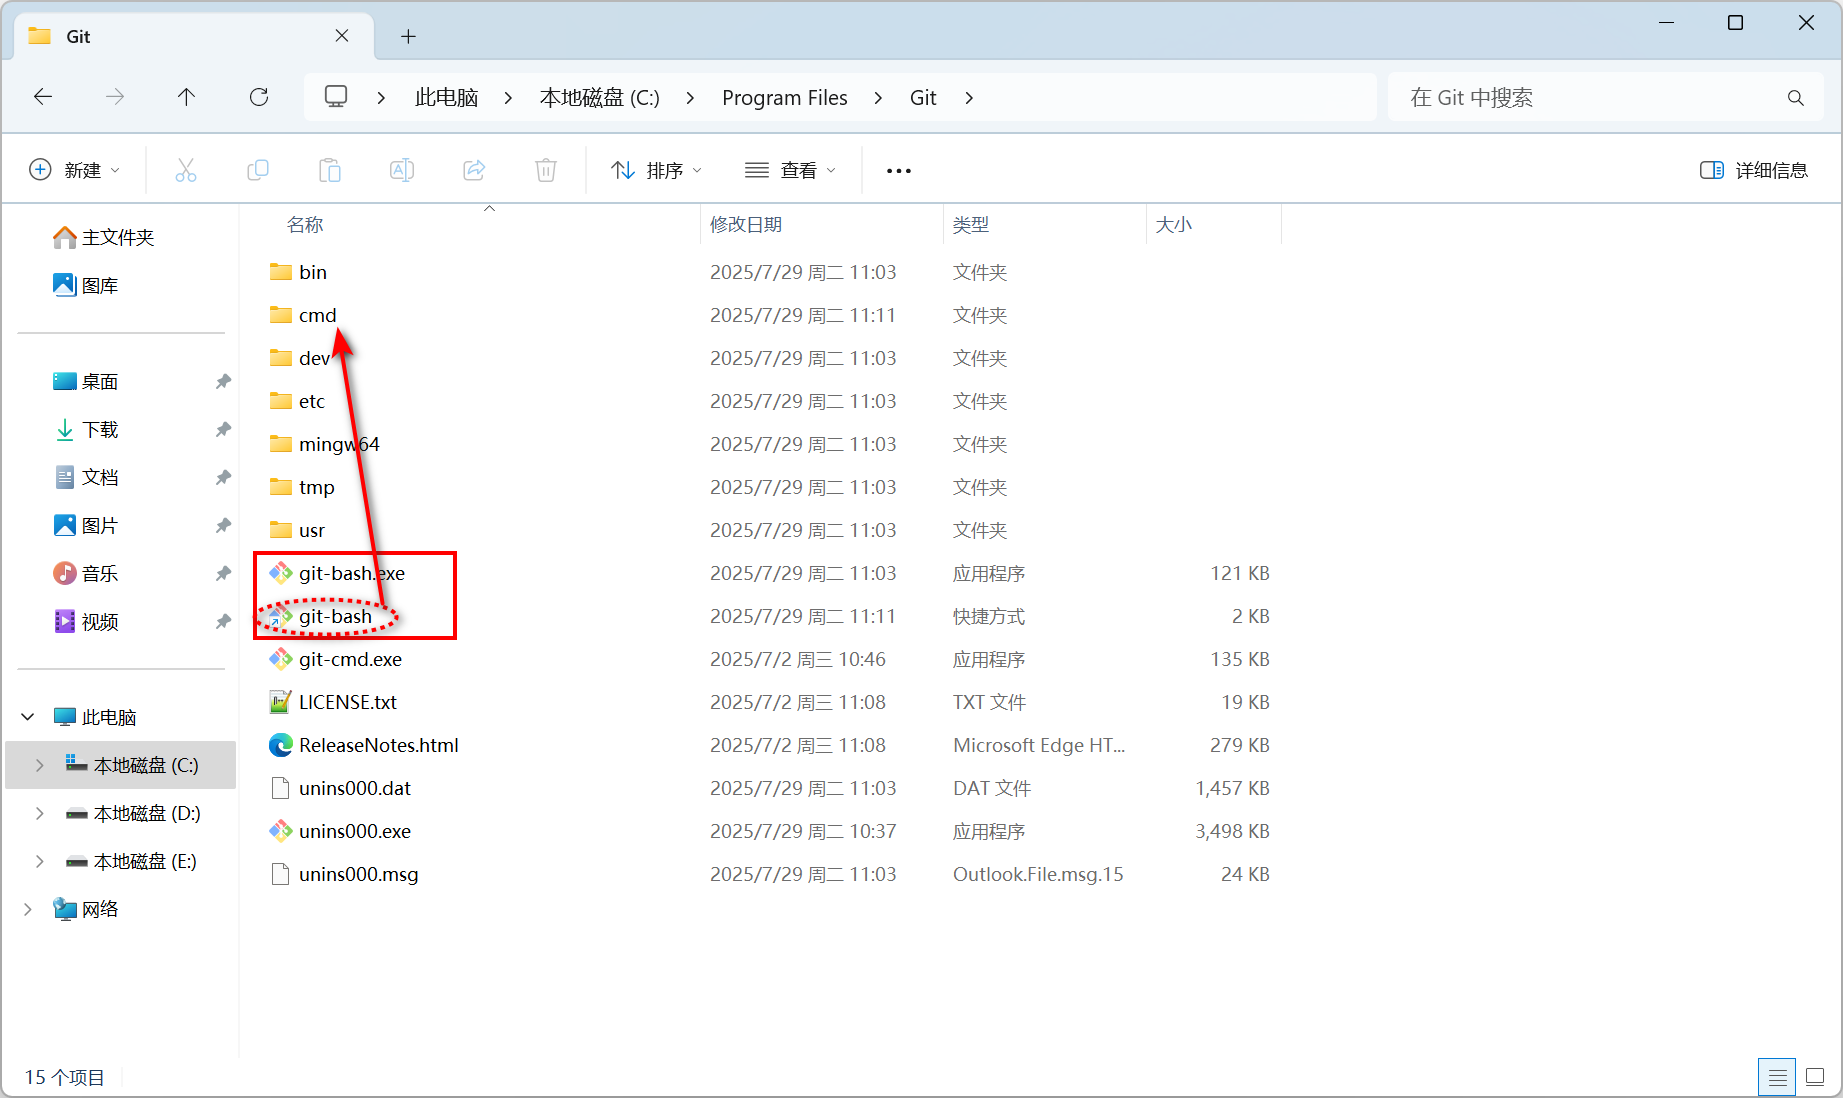
Task: Open Pictures (图片) quick access
Action: pyautogui.click(x=86, y=525)
